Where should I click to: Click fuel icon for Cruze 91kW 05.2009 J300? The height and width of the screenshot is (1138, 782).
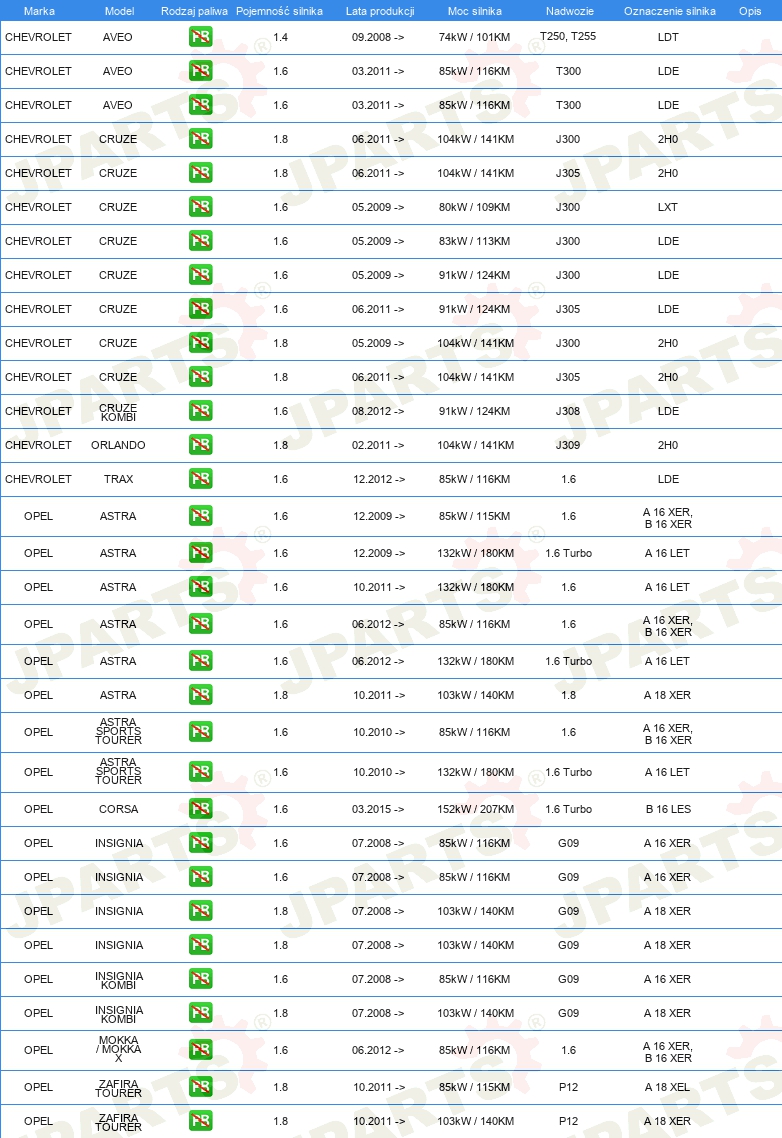[200, 275]
